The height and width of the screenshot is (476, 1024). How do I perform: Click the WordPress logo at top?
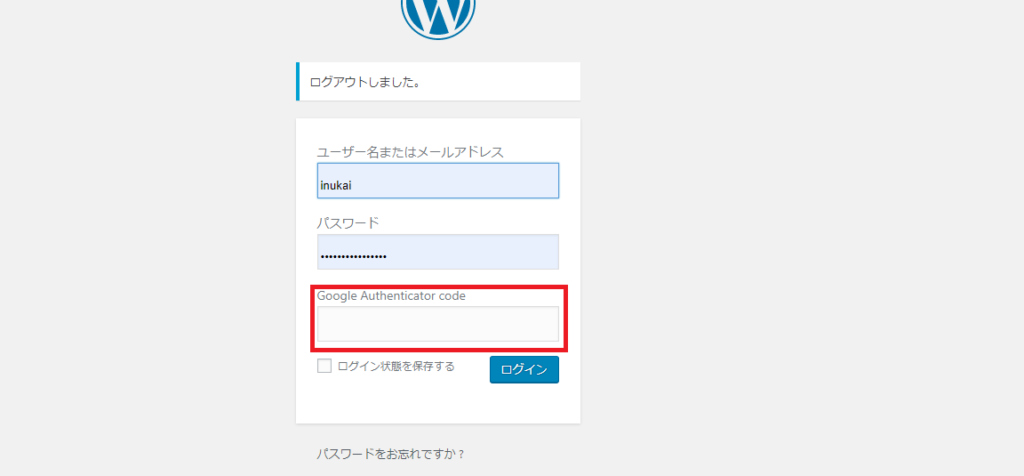pyautogui.click(x=438, y=15)
